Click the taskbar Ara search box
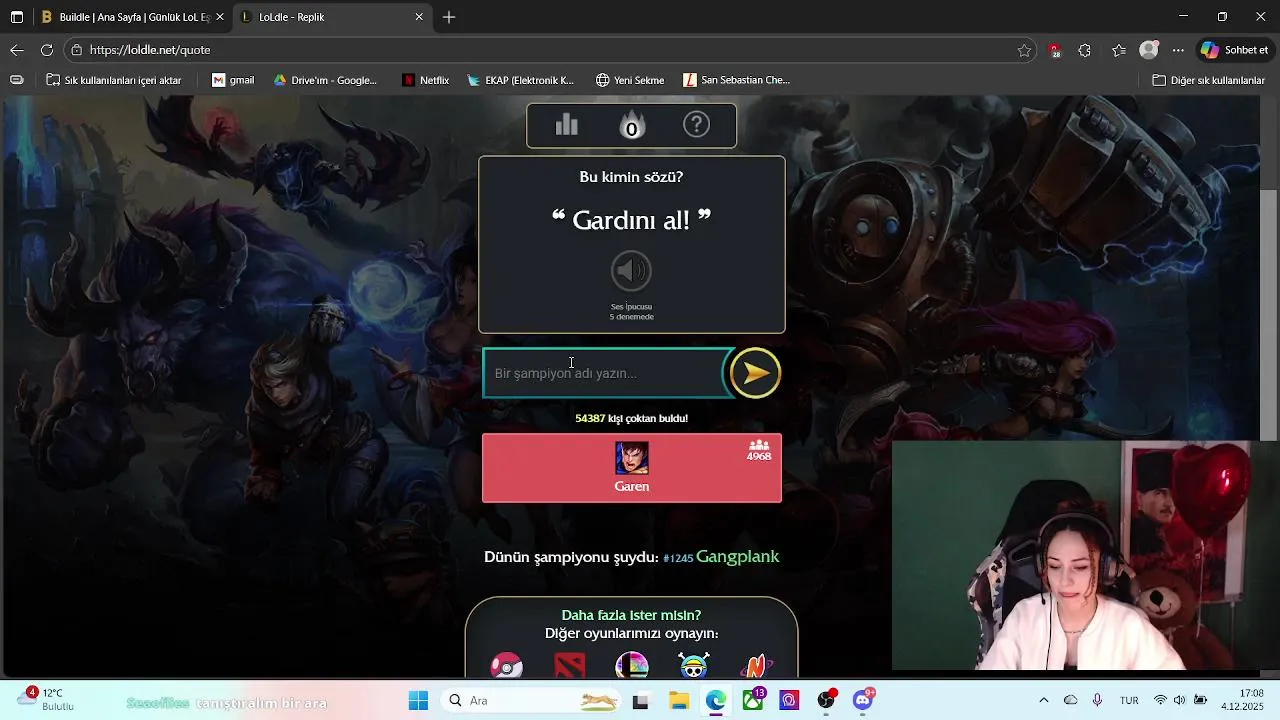 click(533, 701)
